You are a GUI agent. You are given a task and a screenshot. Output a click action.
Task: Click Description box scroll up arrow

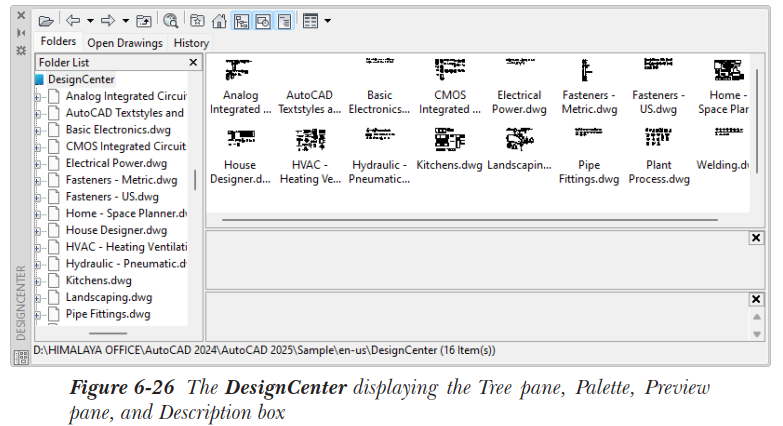(757, 317)
